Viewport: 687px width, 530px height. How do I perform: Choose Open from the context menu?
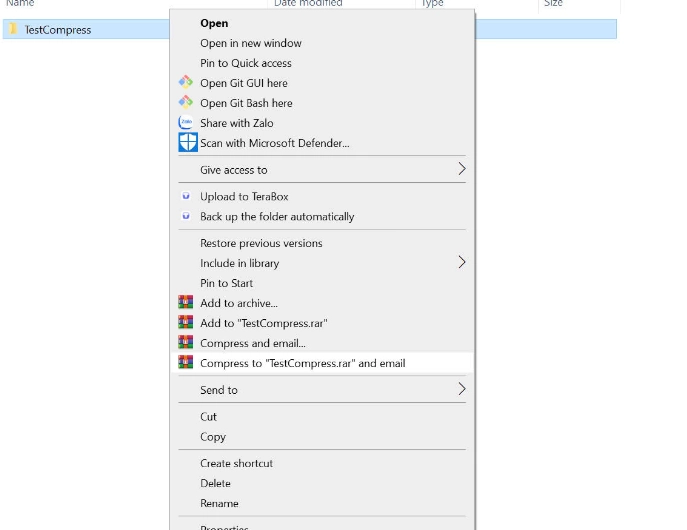click(x=322, y=23)
